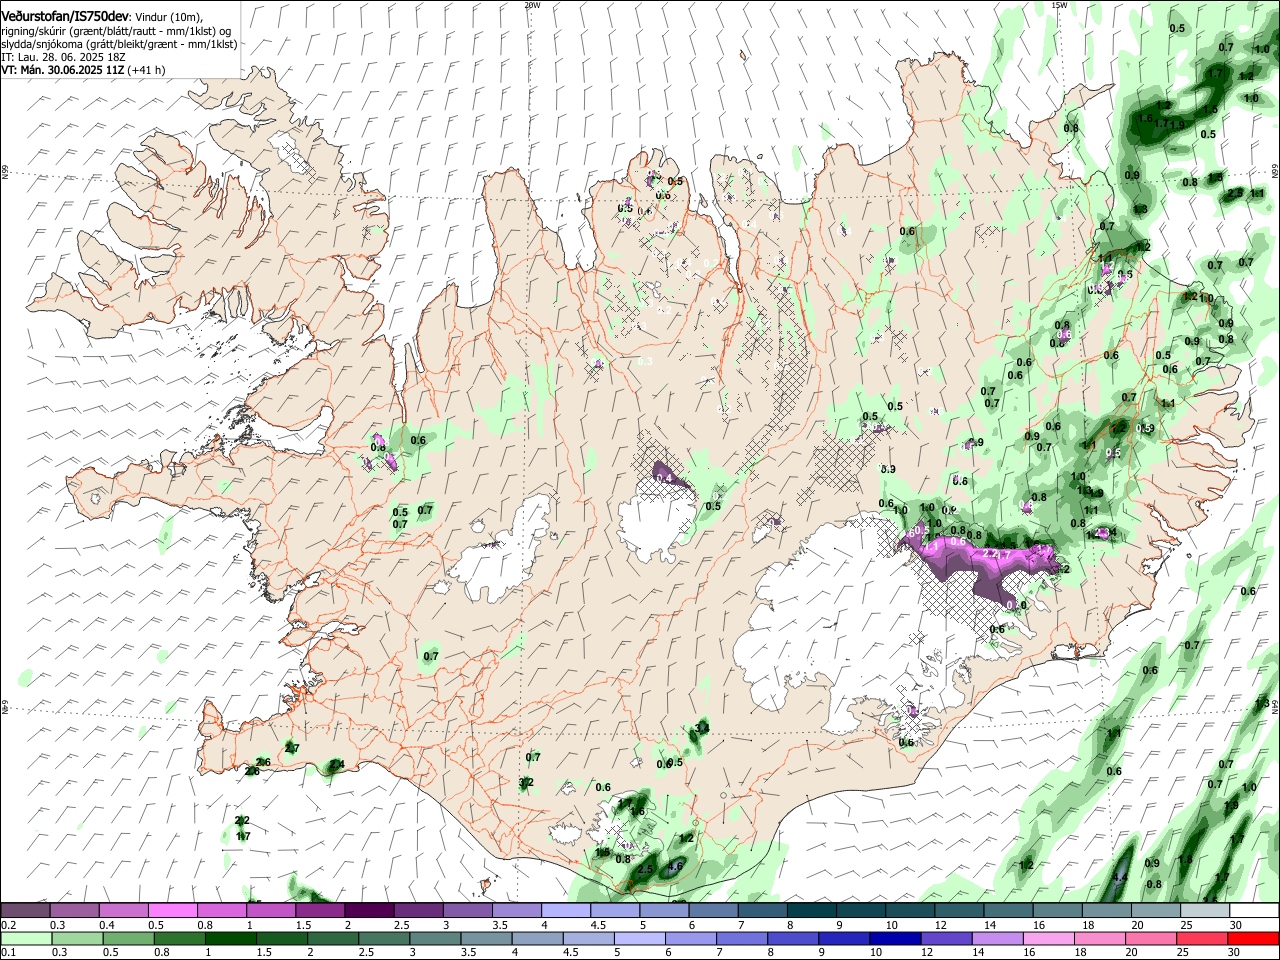Click the 3 violet swatch on the upper scale
Screen dimensions: 1280x960
pyautogui.click(x=467, y=910)
